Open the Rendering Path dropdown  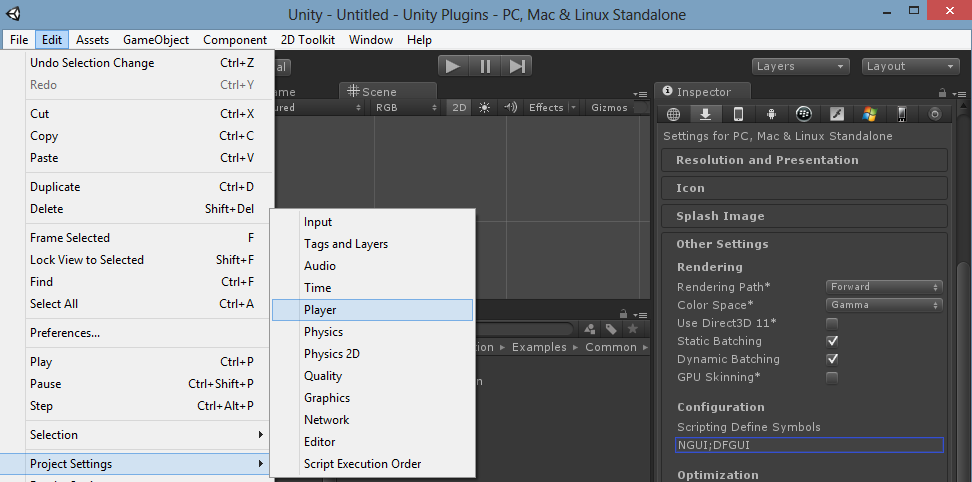tap(884, 287)
